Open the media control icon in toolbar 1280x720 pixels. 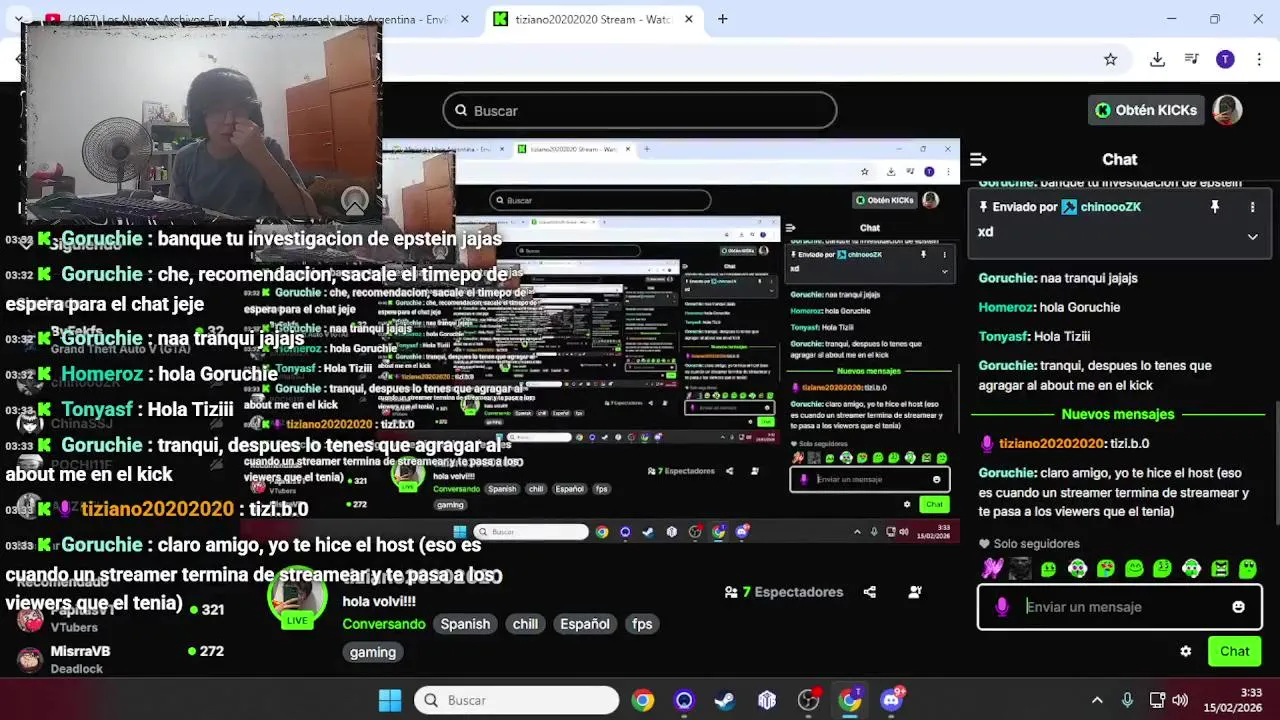tap(1191, 59)
